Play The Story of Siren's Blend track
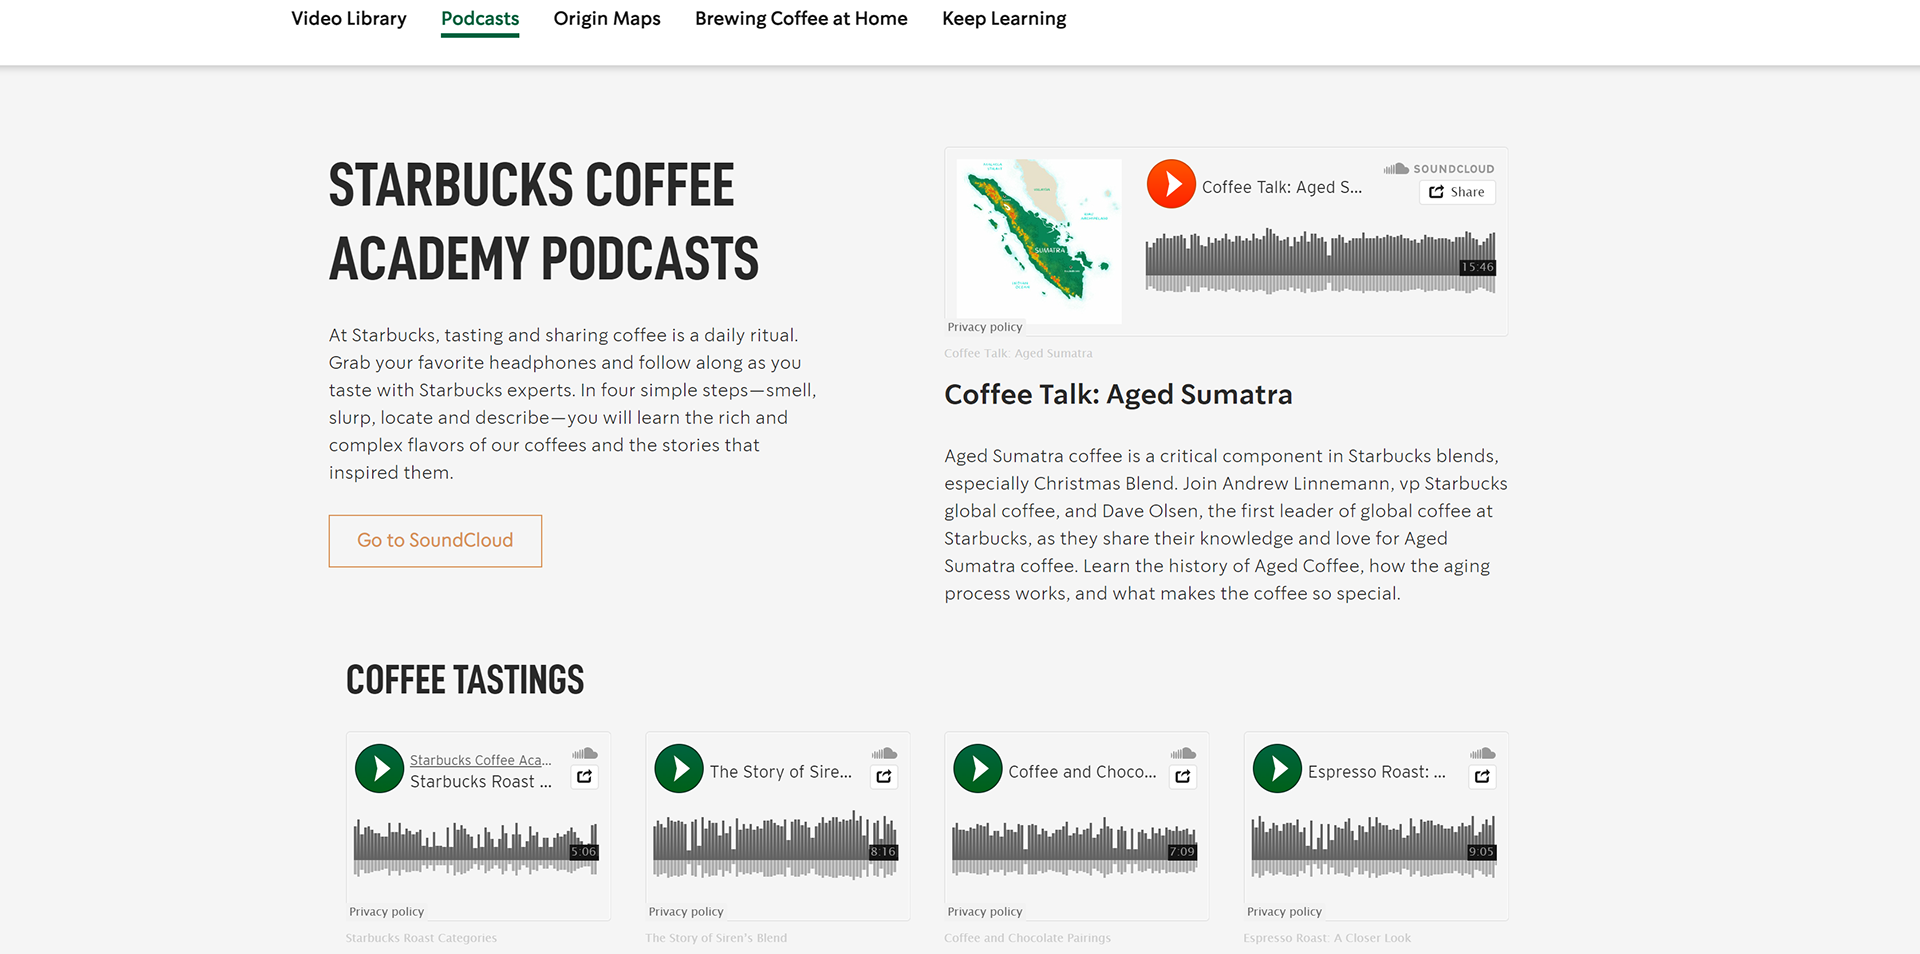The width and height of the screenshot is (1920, 954). point(679,769)
